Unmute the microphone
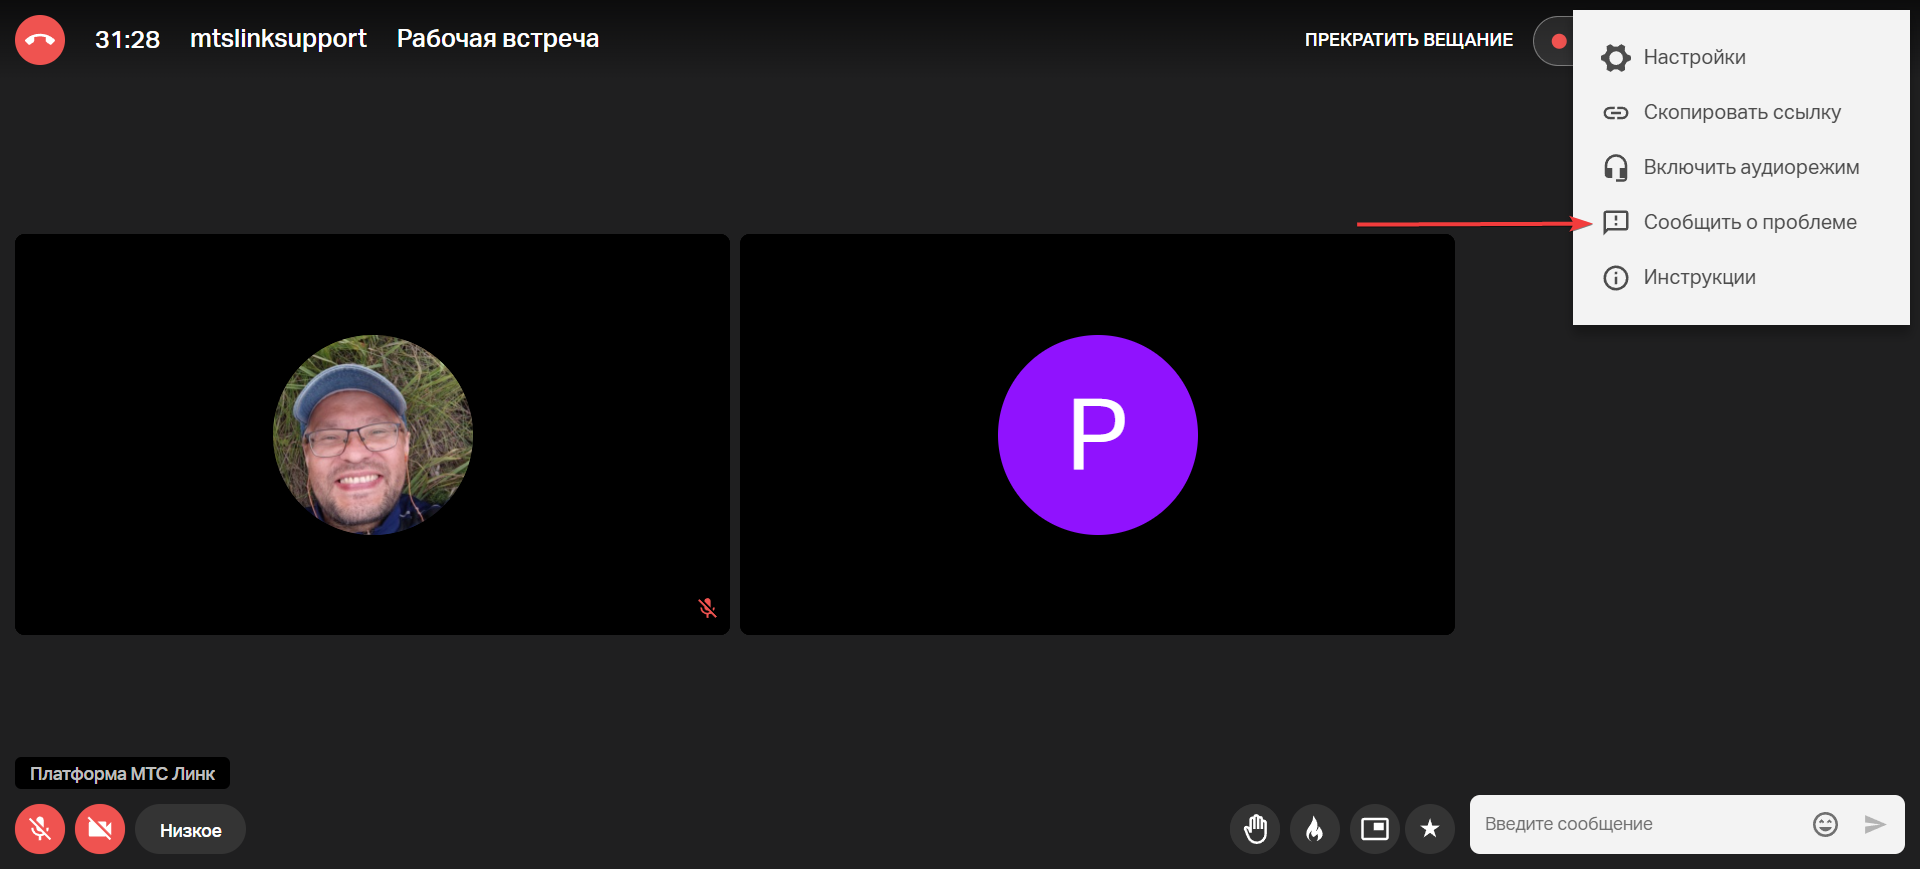The width and height of the screenshot is (1920, 869). tap(40, 829)
